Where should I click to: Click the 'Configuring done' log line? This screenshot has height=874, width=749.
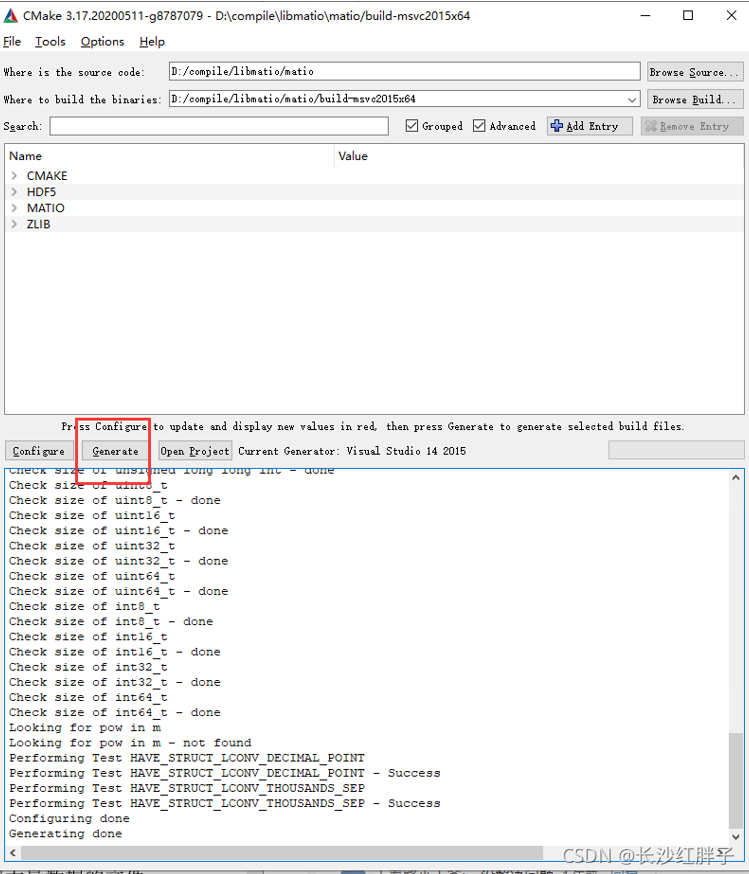tap(69, 819)
